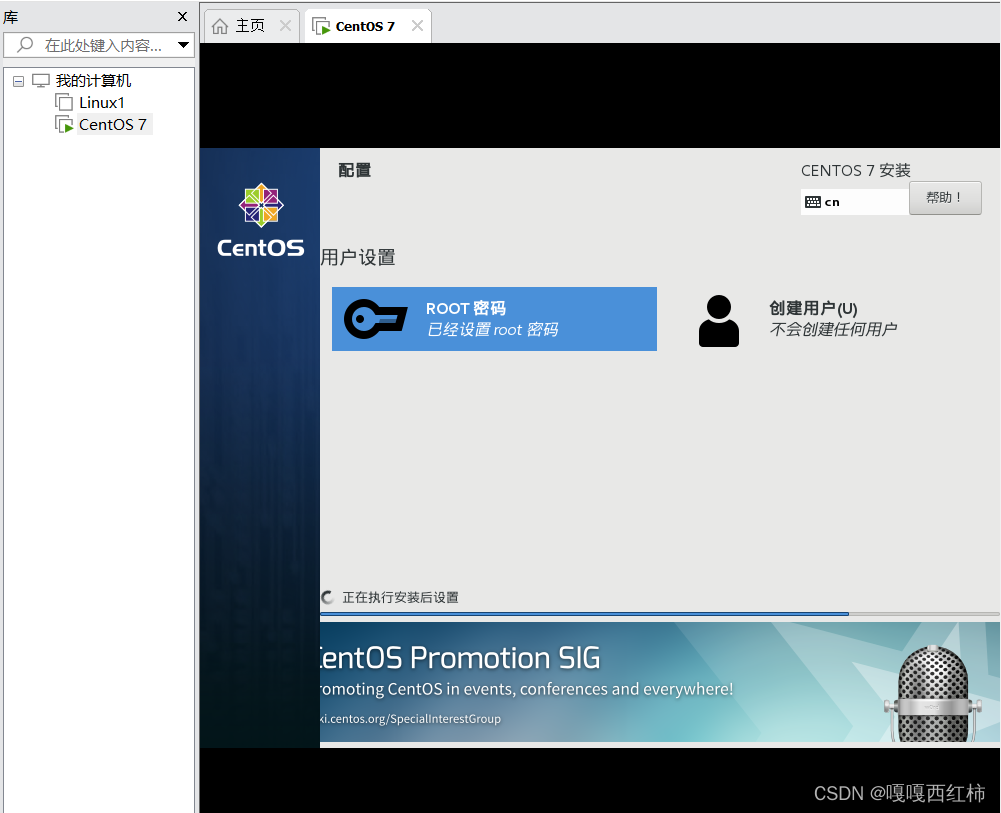The height and width of the screenshot is (813, 1001).
Task: Click the installation progress bar
Action: click(x=659, y=614)
